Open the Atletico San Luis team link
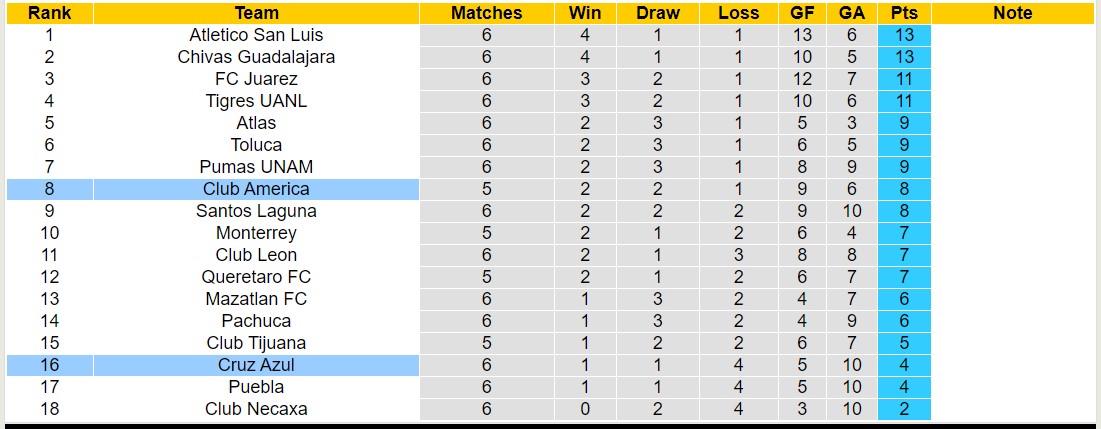Viewport: 1101px width, 429px height. point(256,35)
